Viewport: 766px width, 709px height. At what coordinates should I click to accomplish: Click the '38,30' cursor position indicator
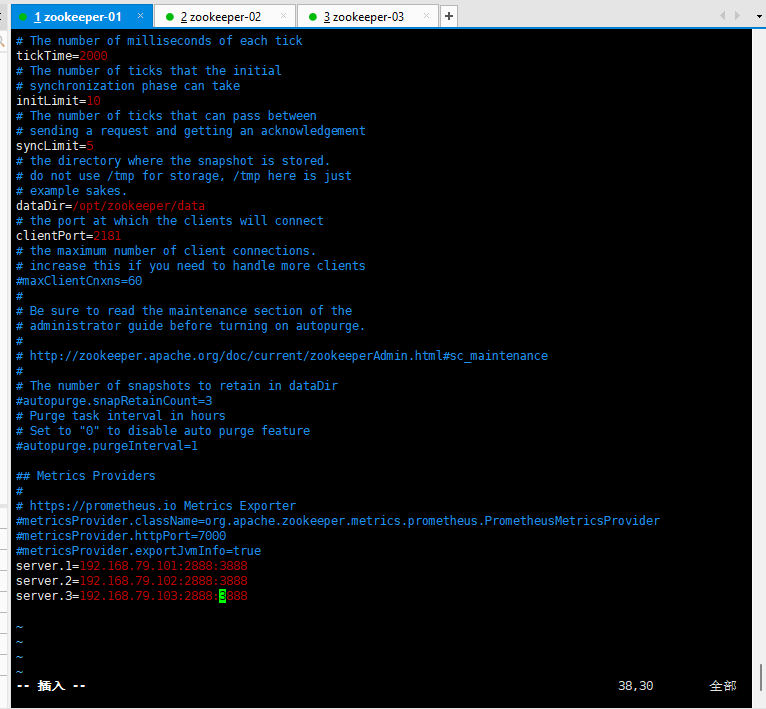635,686
